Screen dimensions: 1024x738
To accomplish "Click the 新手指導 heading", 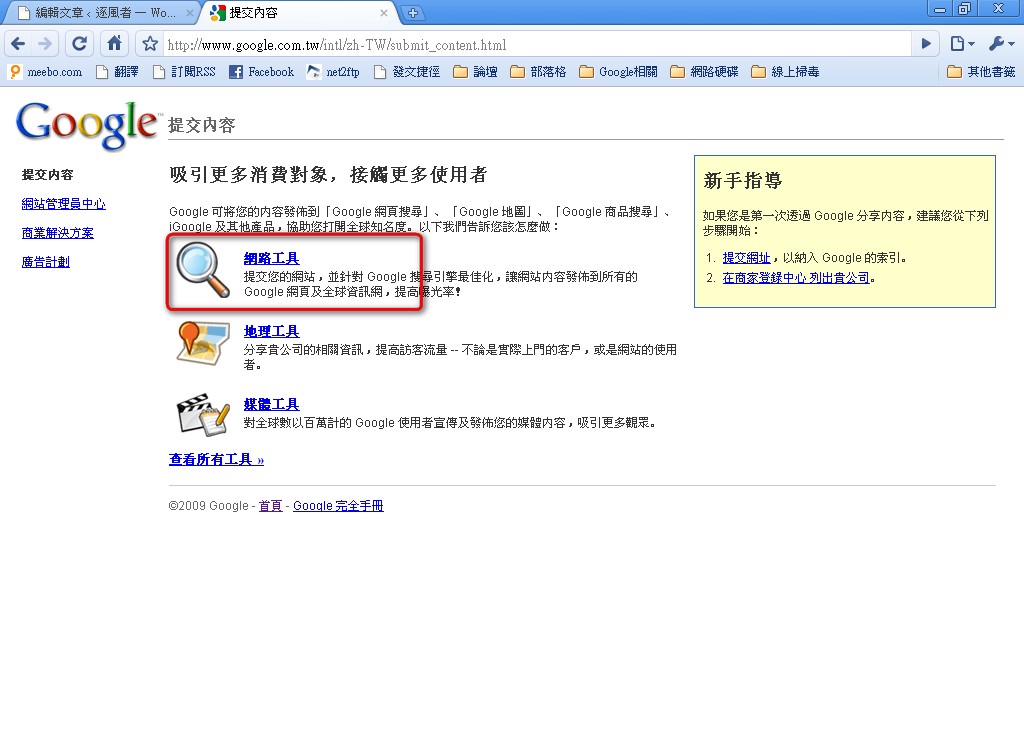I will 743,180.
